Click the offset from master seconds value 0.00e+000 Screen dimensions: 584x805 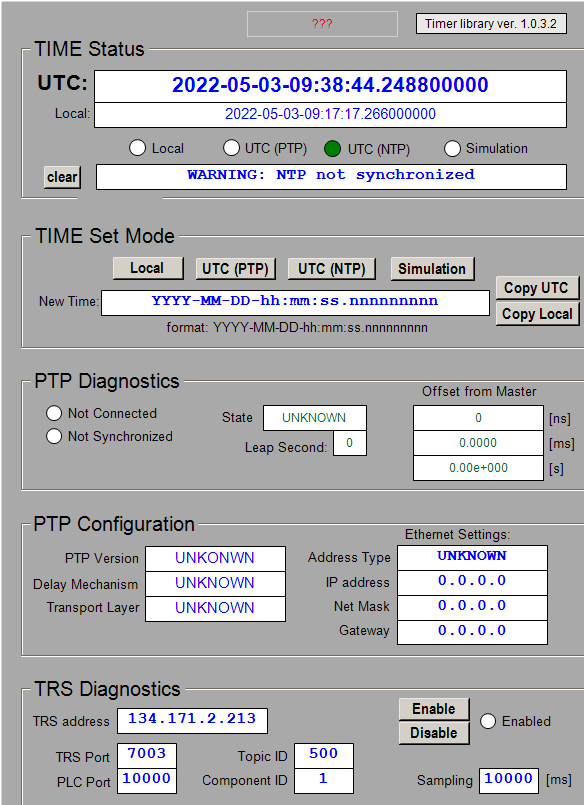pyautogui.click(x=478, y=468)
